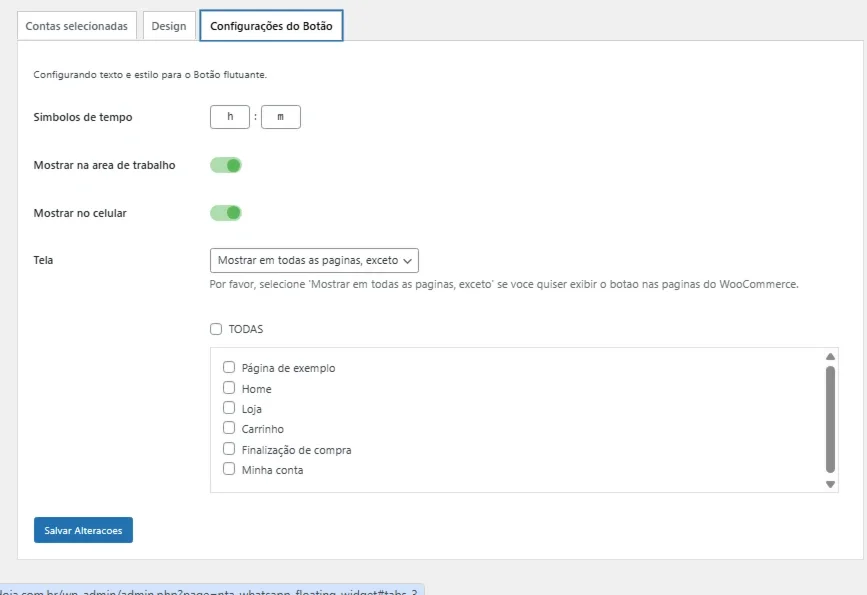The width and height of the screenshot is (867, 595).
Task: Click the page list scroll down arrow
Action: click(x=830, y=484)
